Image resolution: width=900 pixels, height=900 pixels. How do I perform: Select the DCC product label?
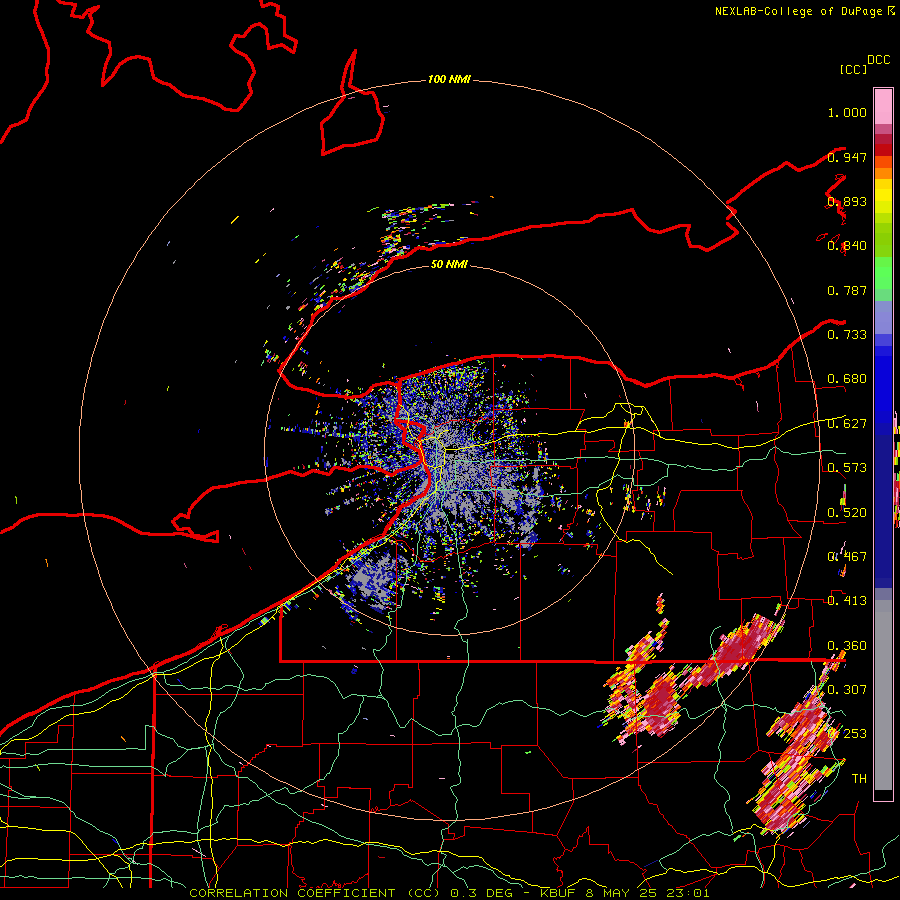pyautogui.click(x=879, y=60)
